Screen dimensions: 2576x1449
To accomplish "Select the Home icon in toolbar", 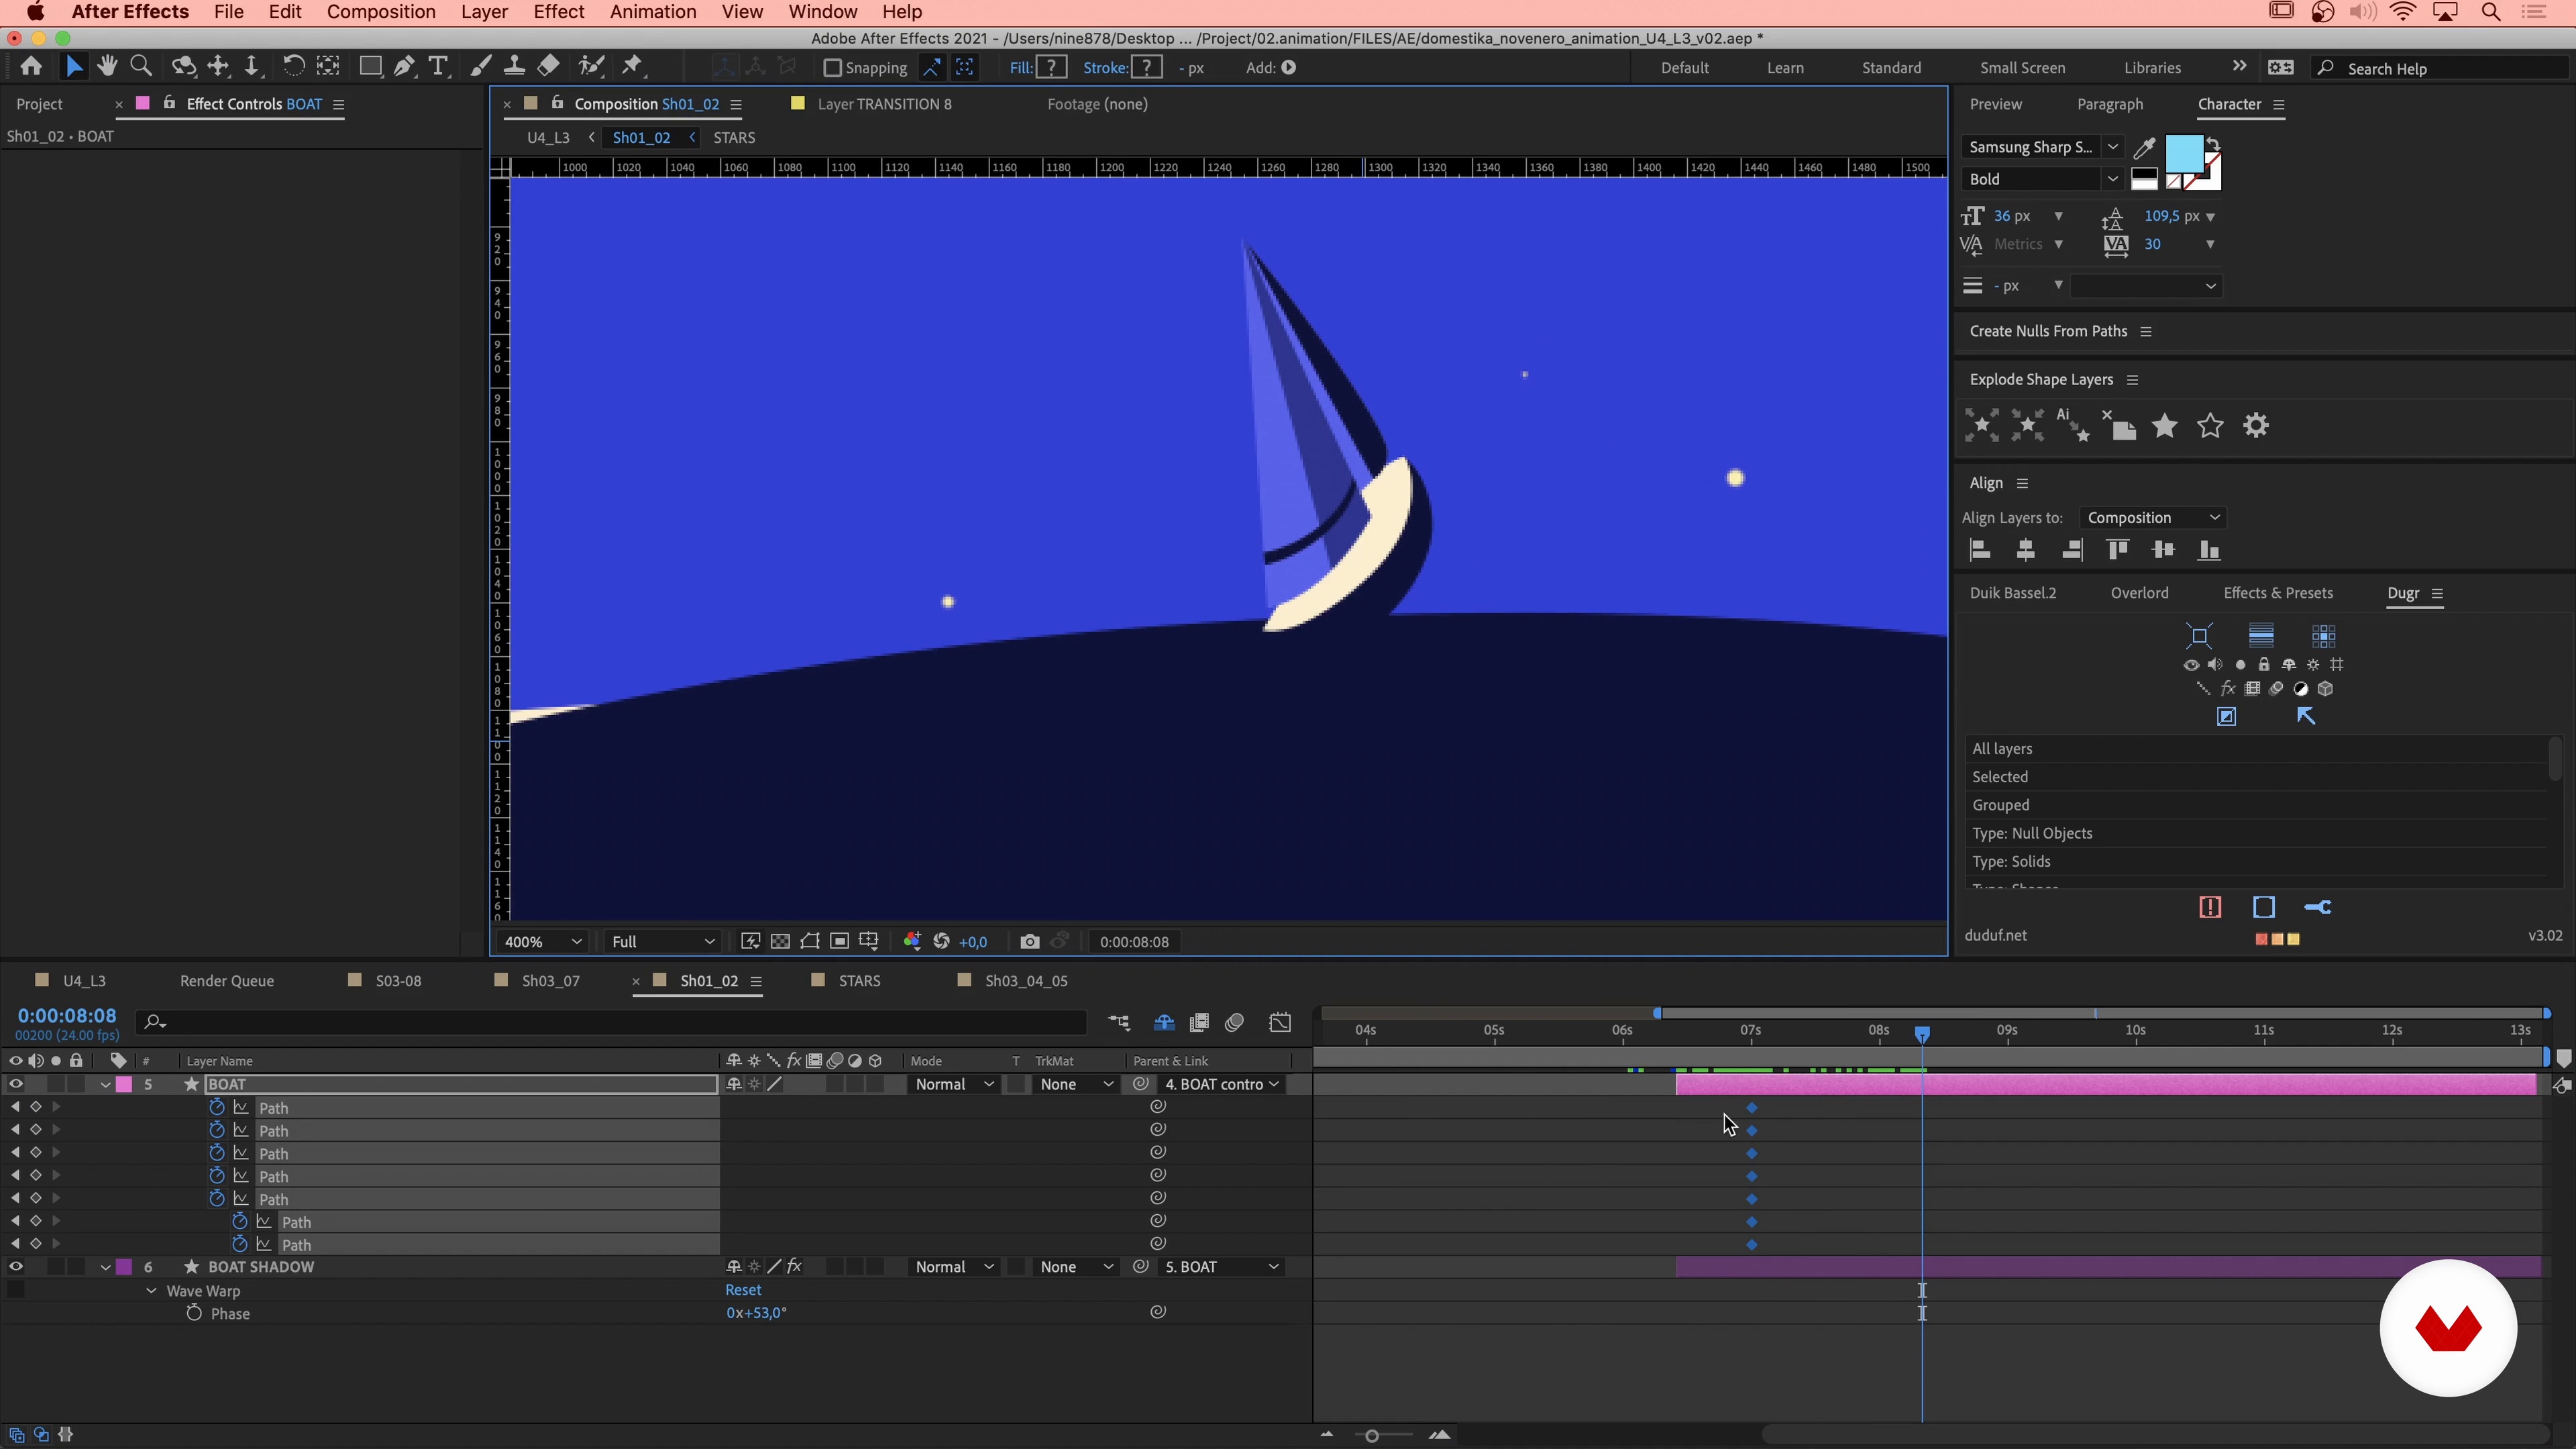I will 31,67.
